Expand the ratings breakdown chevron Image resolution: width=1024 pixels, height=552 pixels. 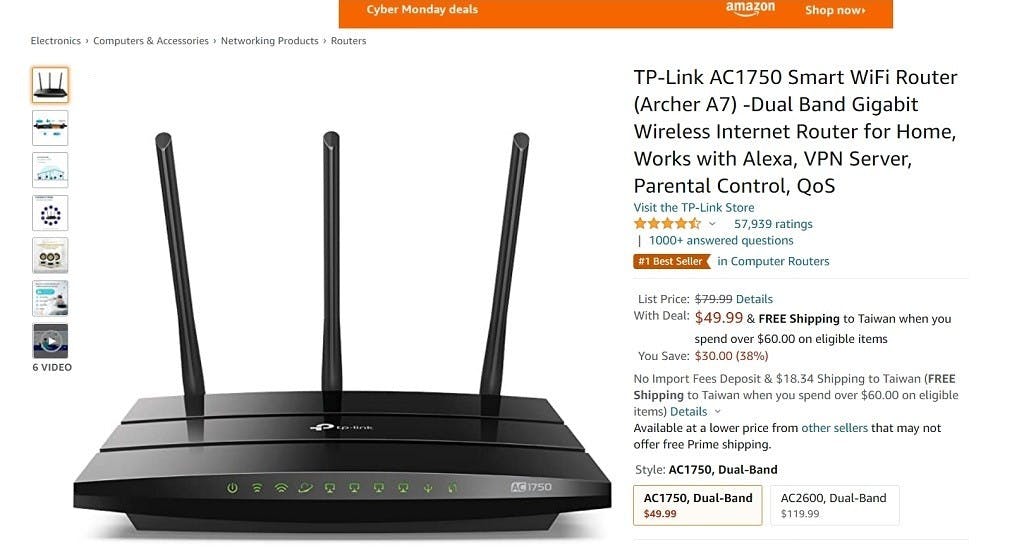coord(712,224)
